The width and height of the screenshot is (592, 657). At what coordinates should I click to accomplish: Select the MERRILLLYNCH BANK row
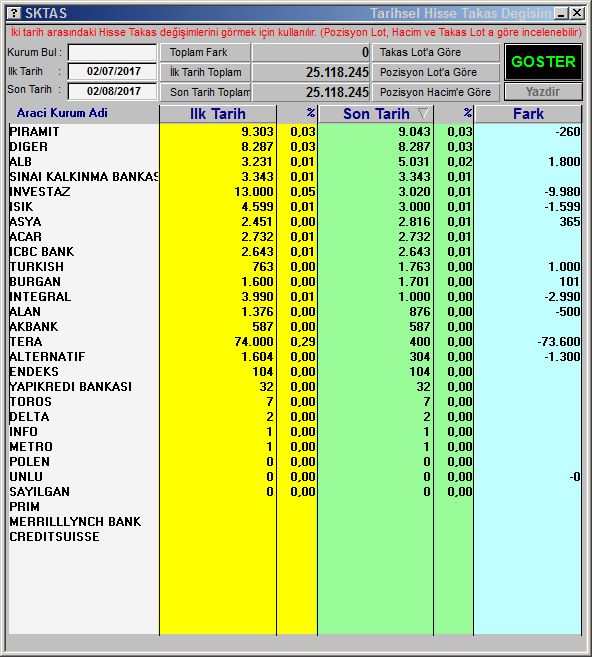pyautogui.click(x=295, y=522)
